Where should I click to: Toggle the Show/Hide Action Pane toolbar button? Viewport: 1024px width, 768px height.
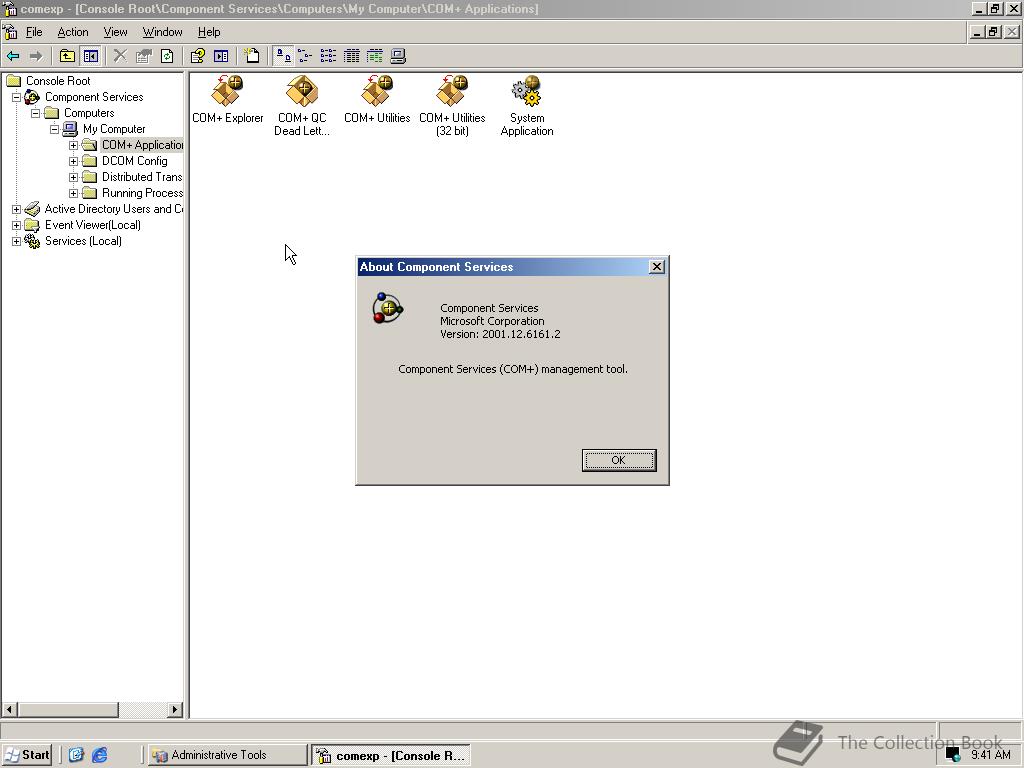[221, 56]
